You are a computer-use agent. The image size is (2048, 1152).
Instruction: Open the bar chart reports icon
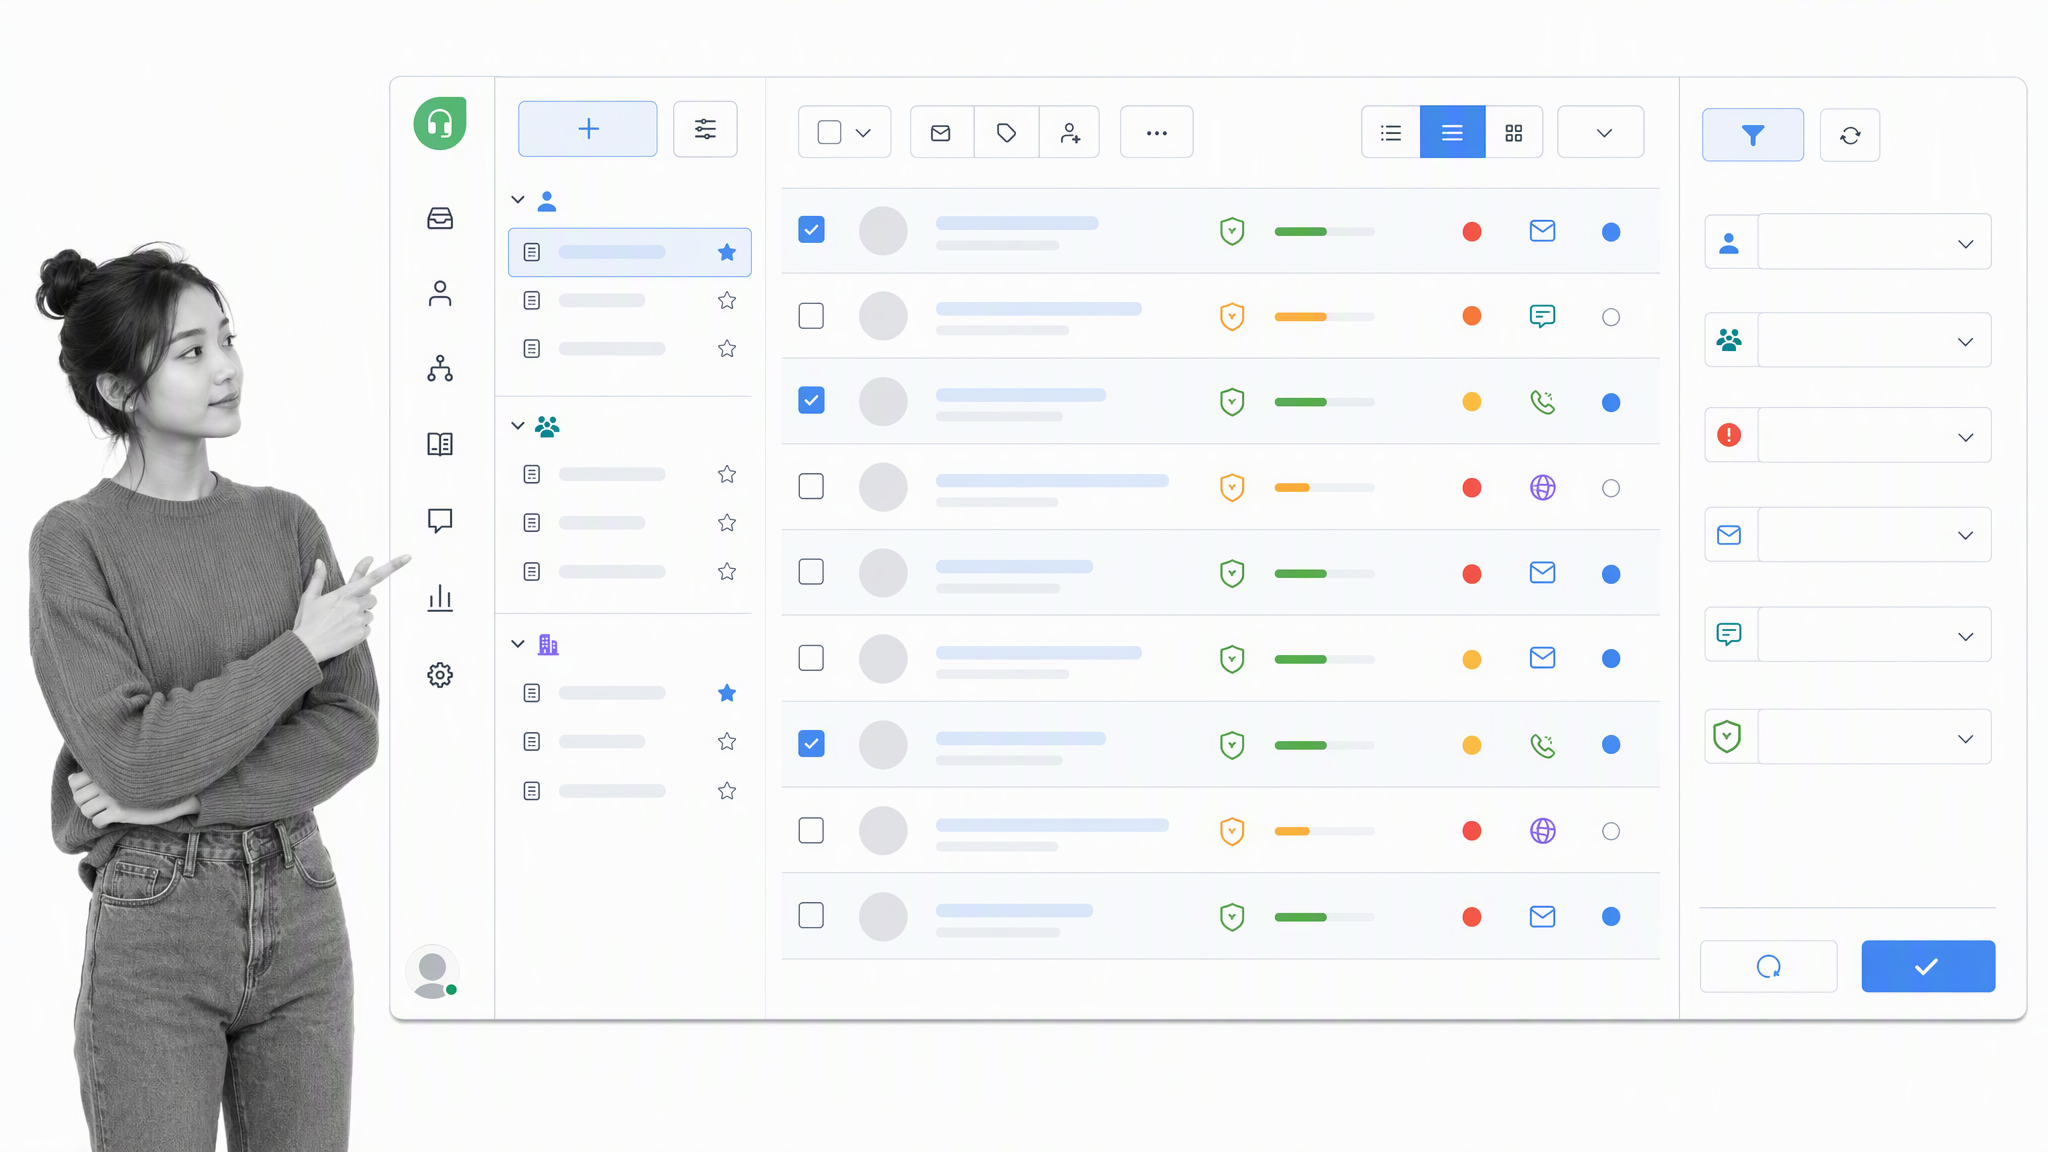(x=440, y=598)
